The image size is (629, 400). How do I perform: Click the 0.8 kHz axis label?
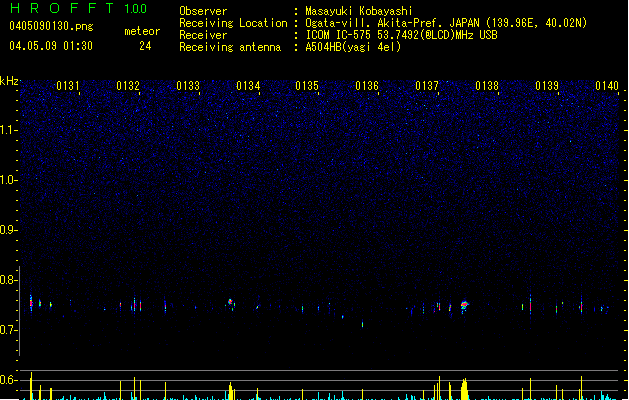point(8,280)
